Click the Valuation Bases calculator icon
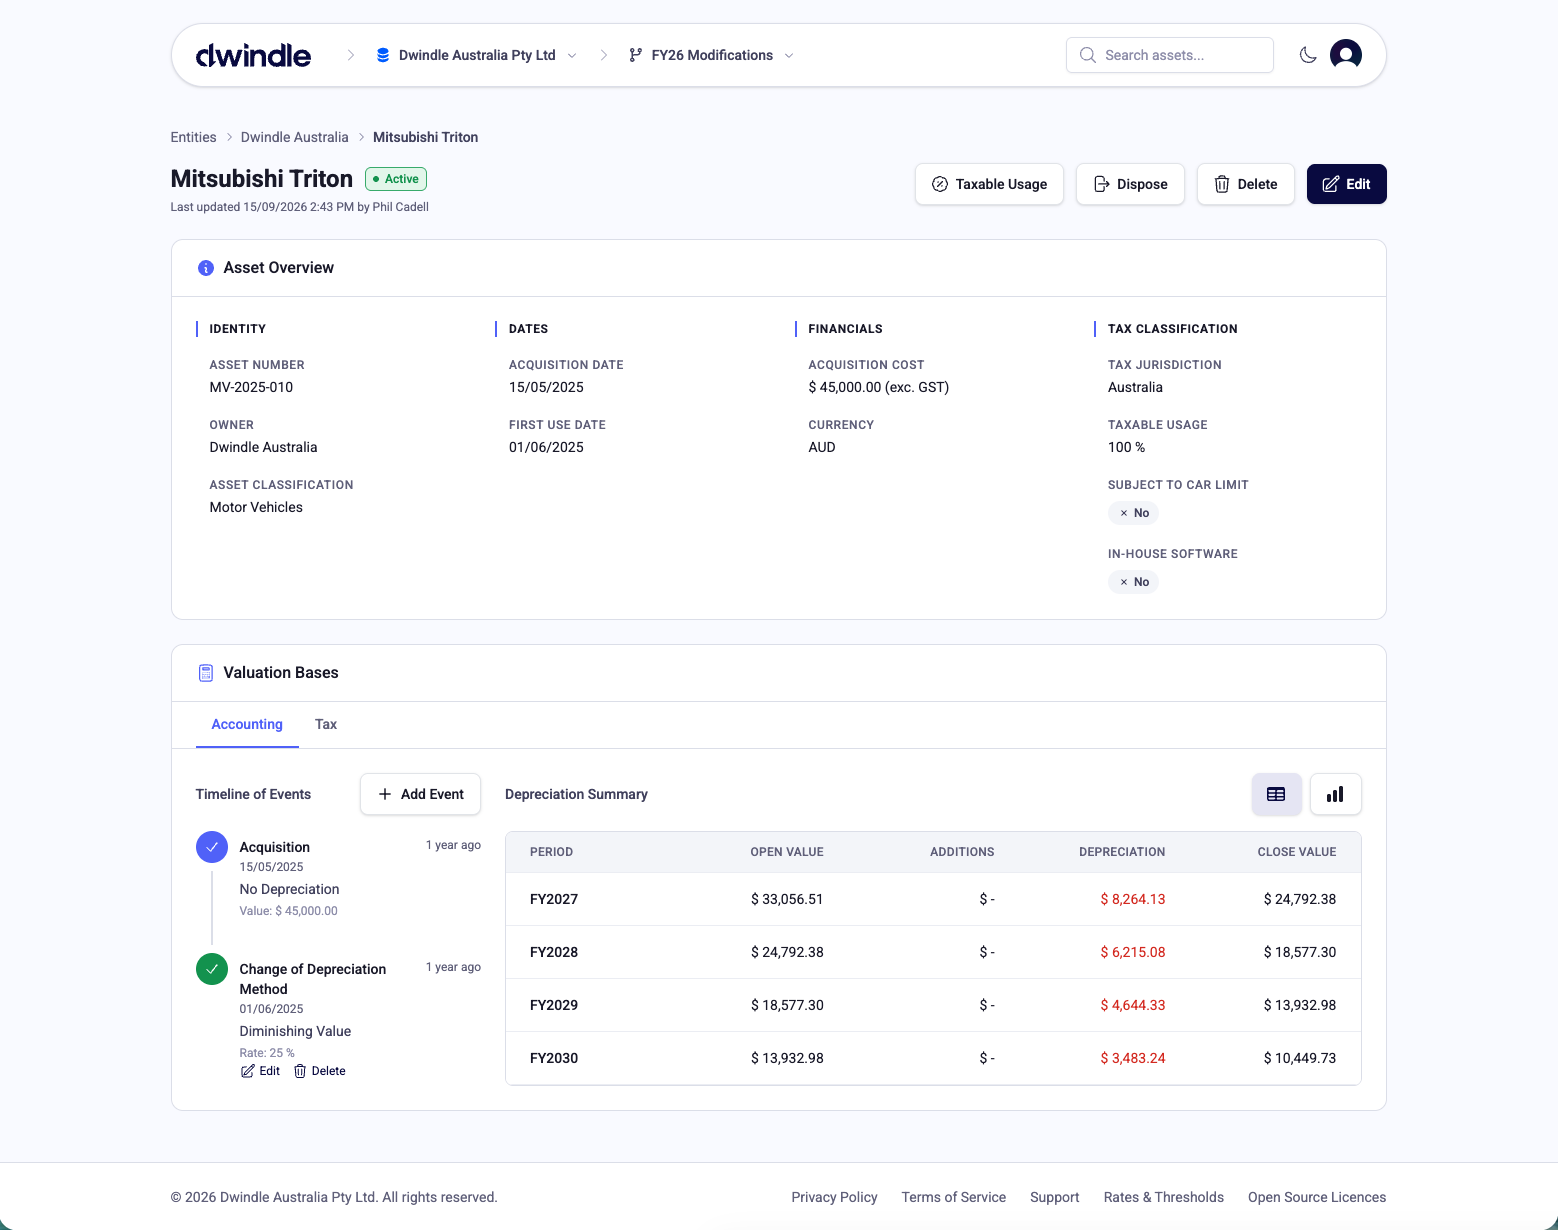The height and width of the screenshot is (1230, 1558). click(x=206, y=673)
